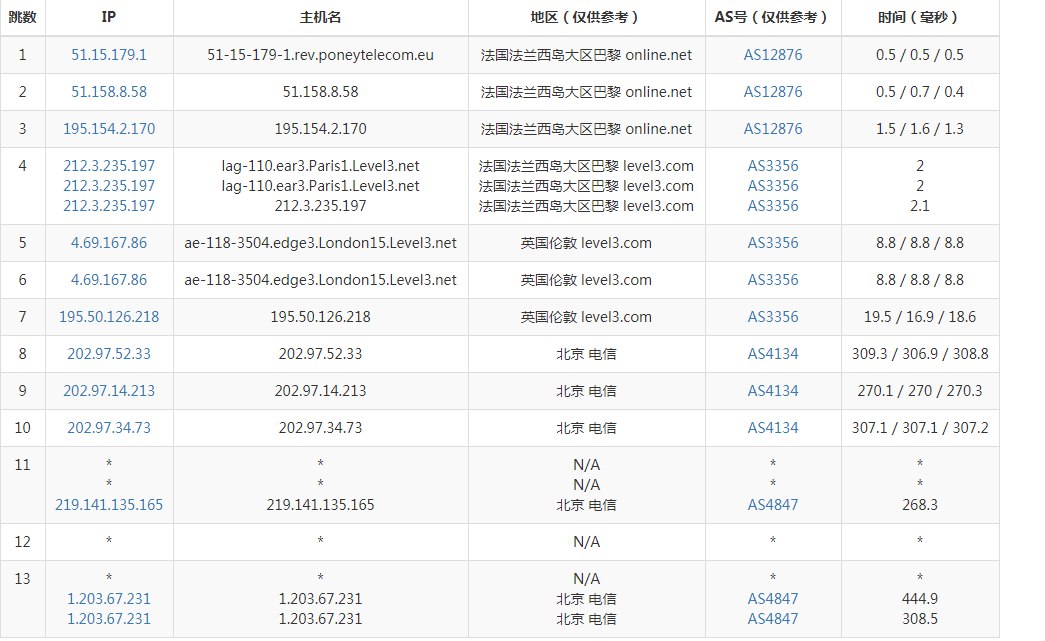
Task: Select hostname 51-15-179-1.rev.poneytelecom.eu
Action: pos(320,55)
